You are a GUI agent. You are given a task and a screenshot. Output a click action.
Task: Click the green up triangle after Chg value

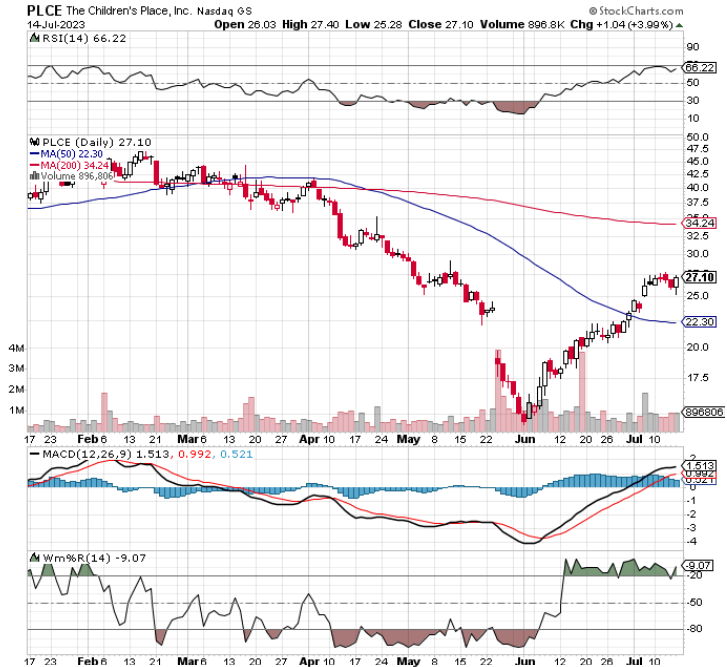point(679,25)
